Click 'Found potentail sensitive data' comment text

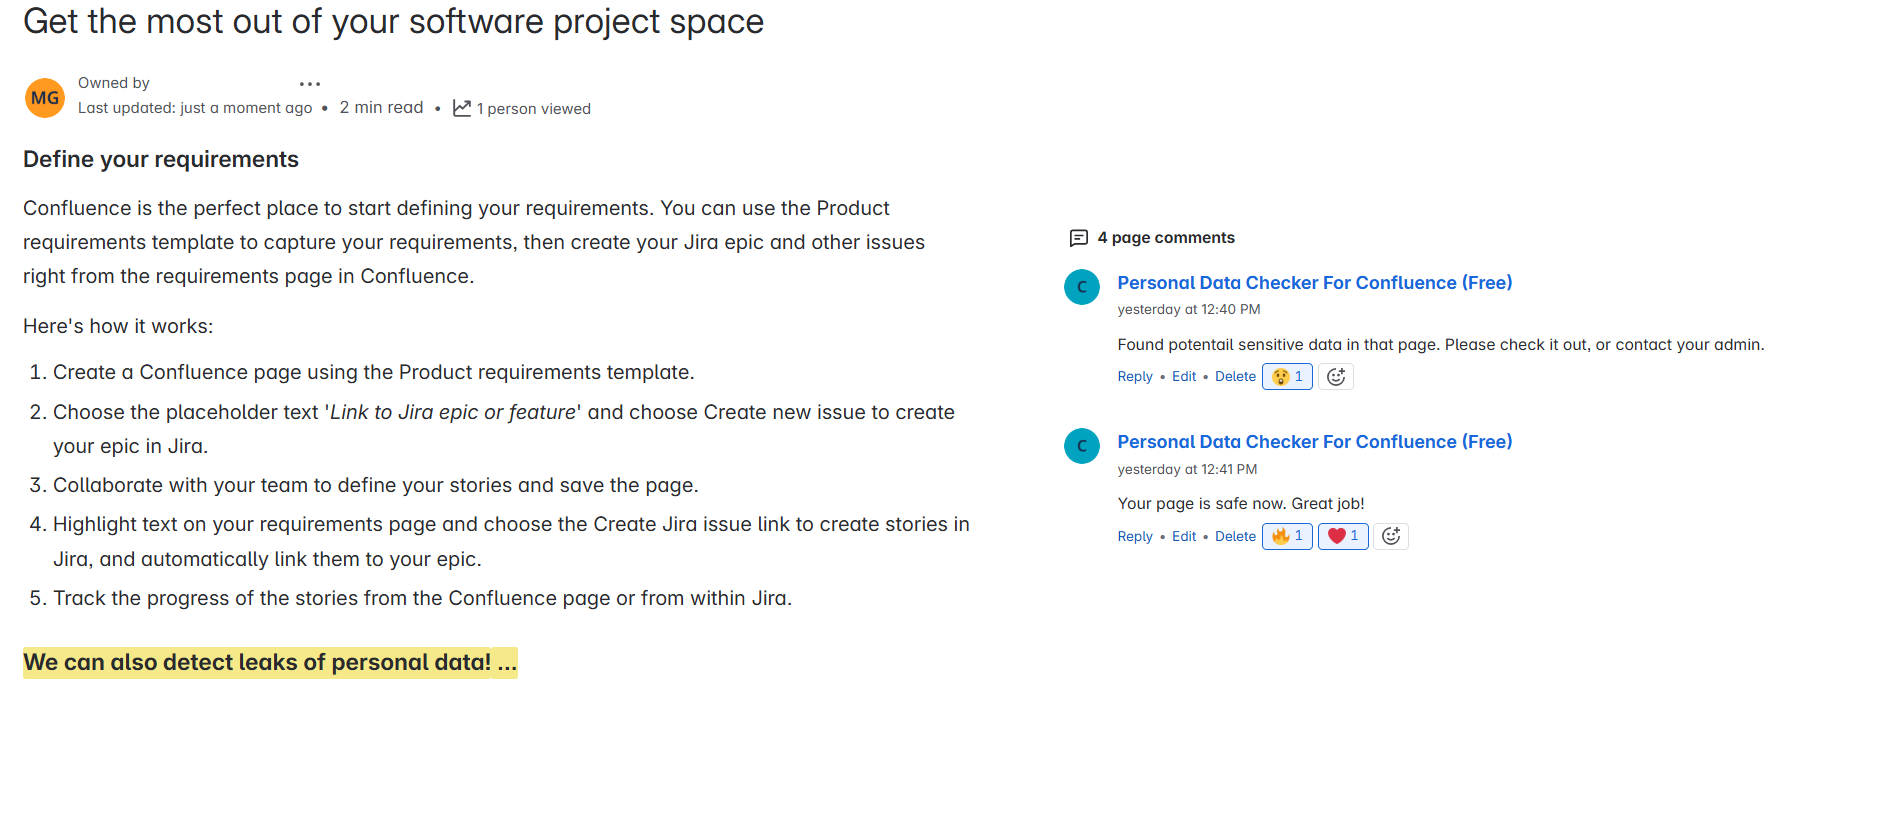tap(1441, 345)
